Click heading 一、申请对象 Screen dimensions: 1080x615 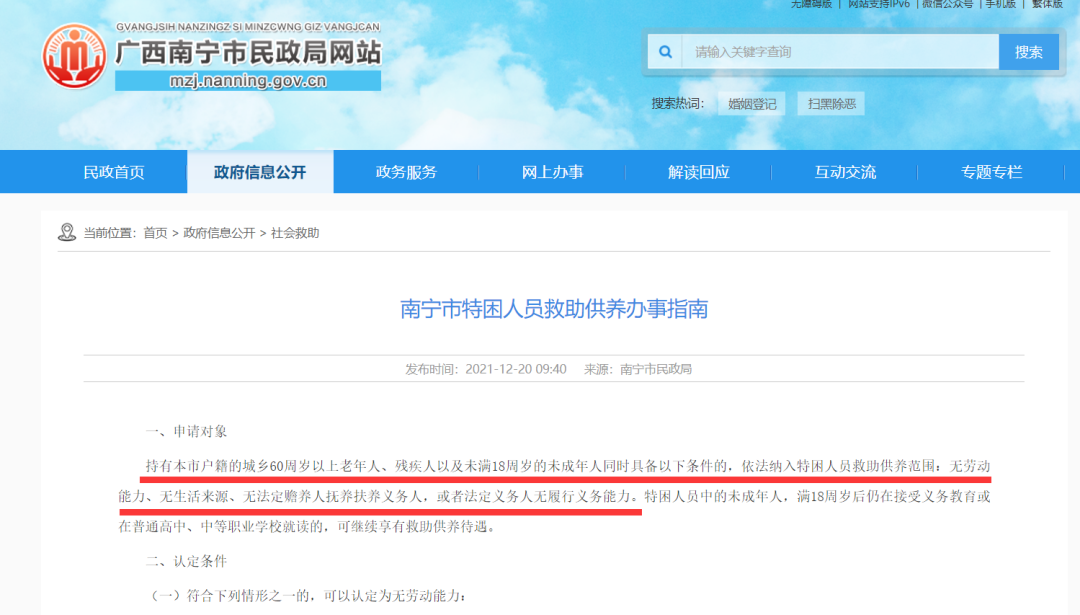(x=186, y=432)
